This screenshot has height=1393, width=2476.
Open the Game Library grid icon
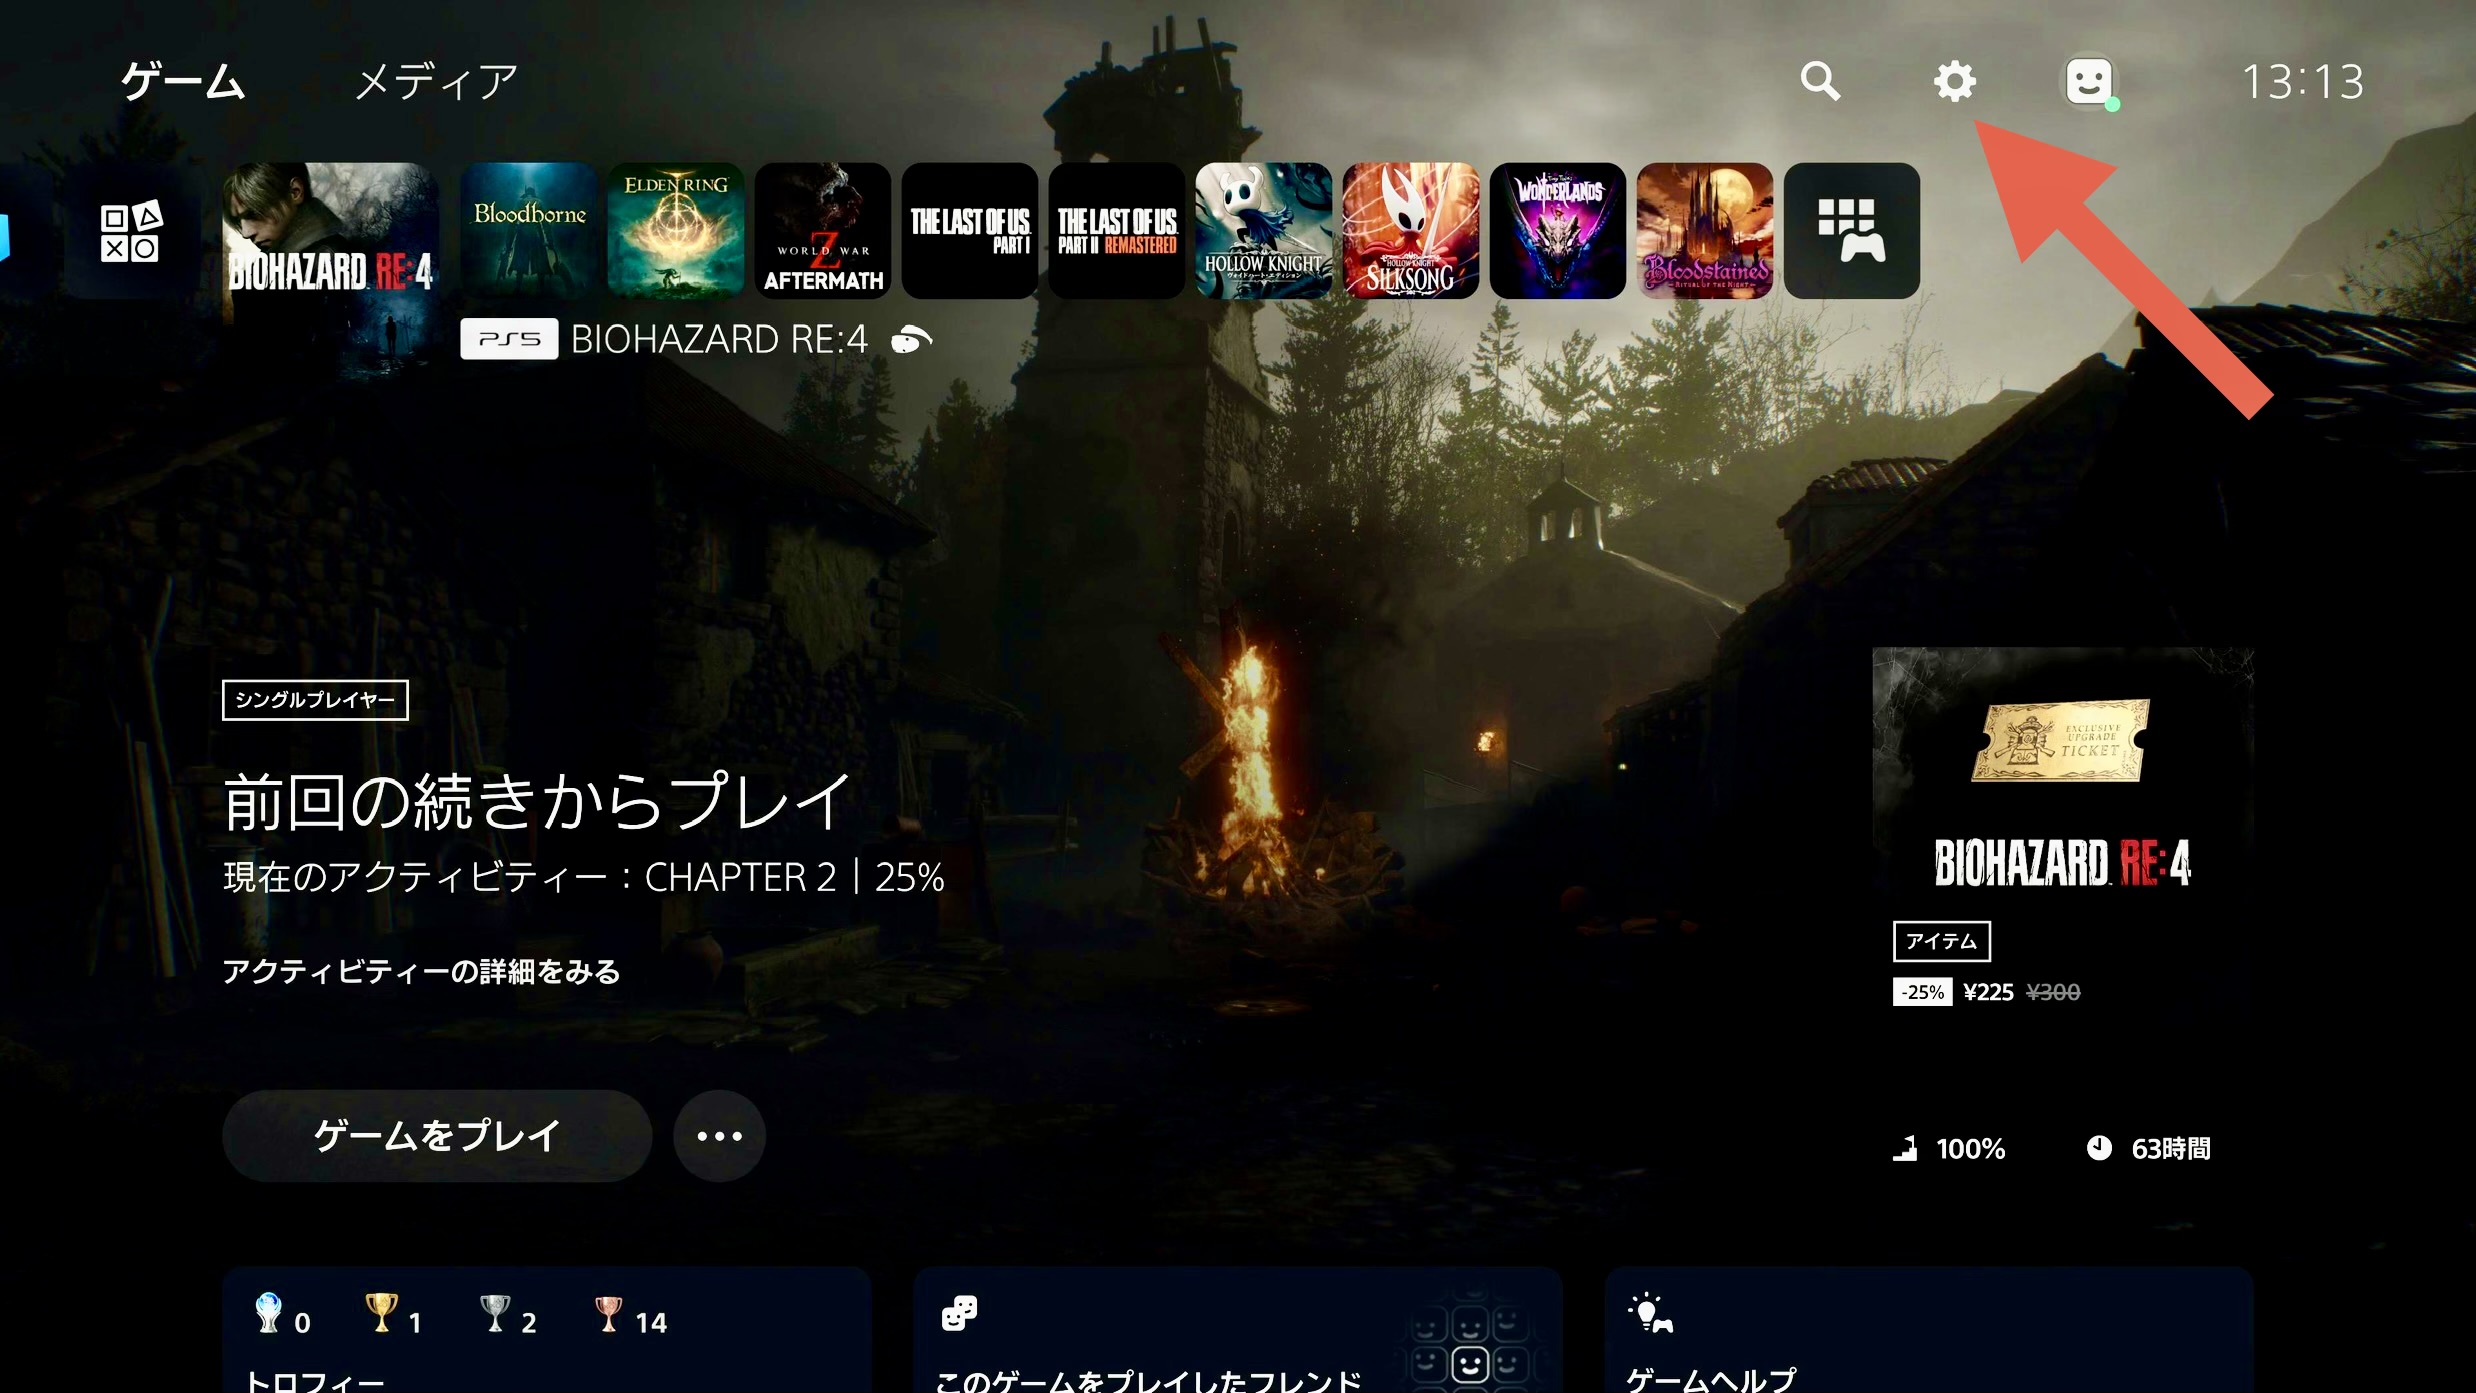(x=1851, y=231)
